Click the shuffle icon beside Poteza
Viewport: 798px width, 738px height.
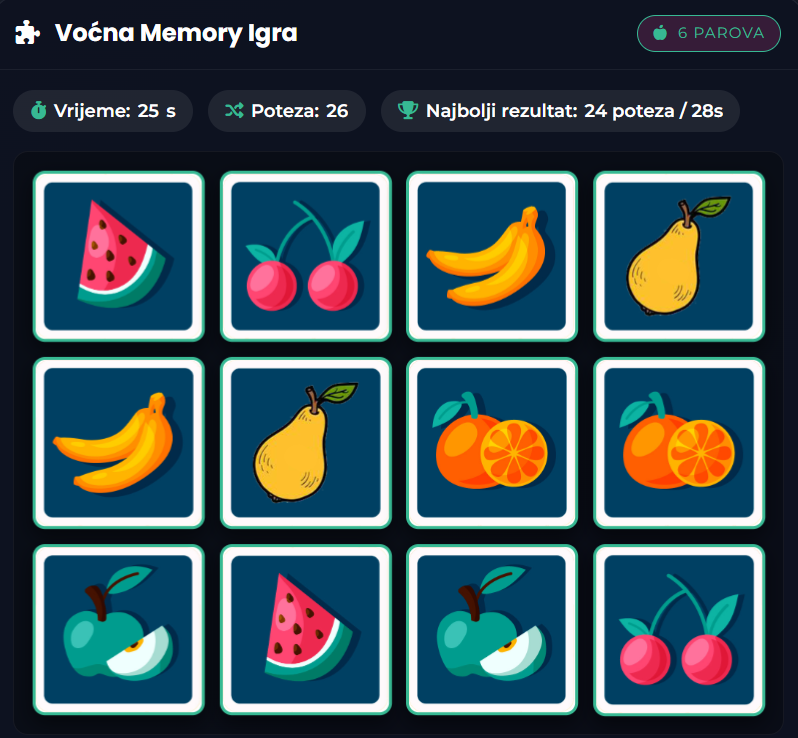click(234, 111)
